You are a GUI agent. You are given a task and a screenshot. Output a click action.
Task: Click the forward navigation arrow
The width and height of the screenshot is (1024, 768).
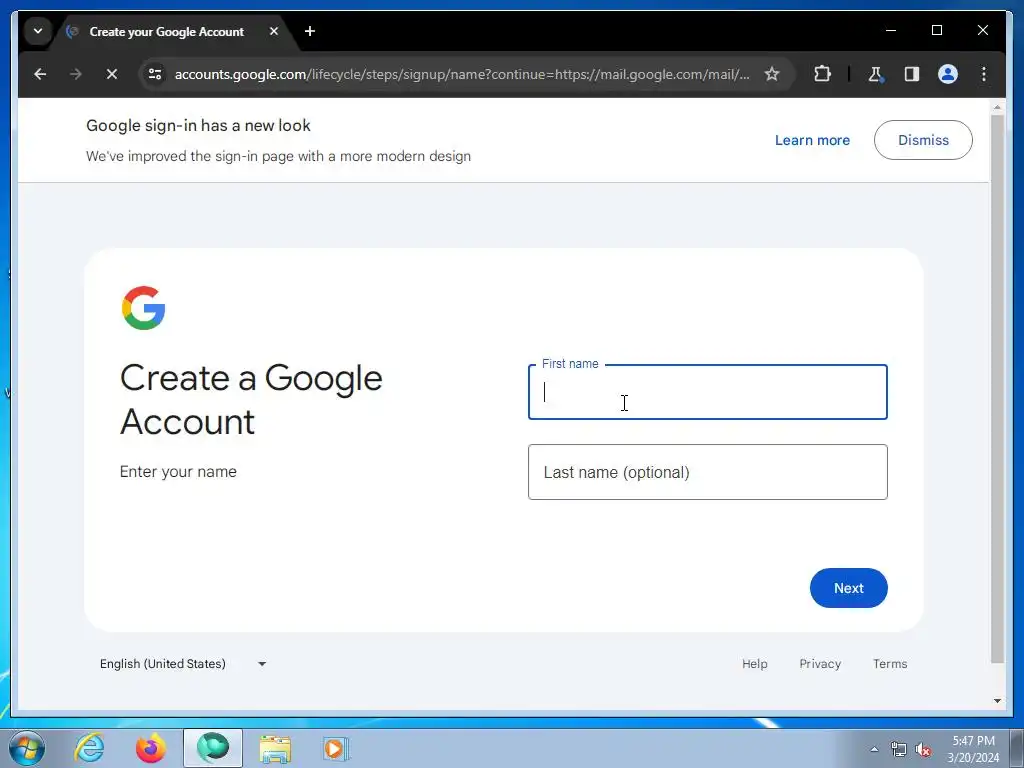click(x=76, y=74)
